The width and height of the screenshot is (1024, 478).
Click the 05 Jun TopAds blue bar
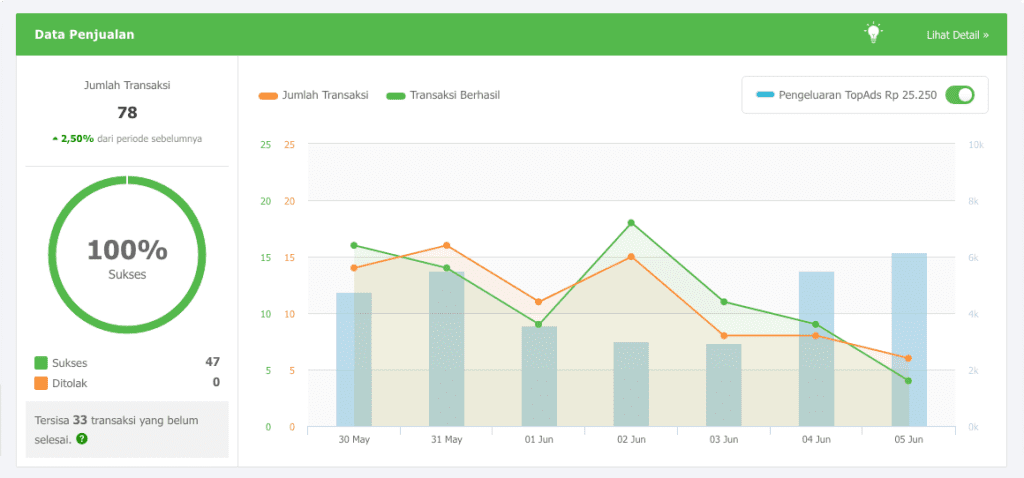tap(909, 340)
